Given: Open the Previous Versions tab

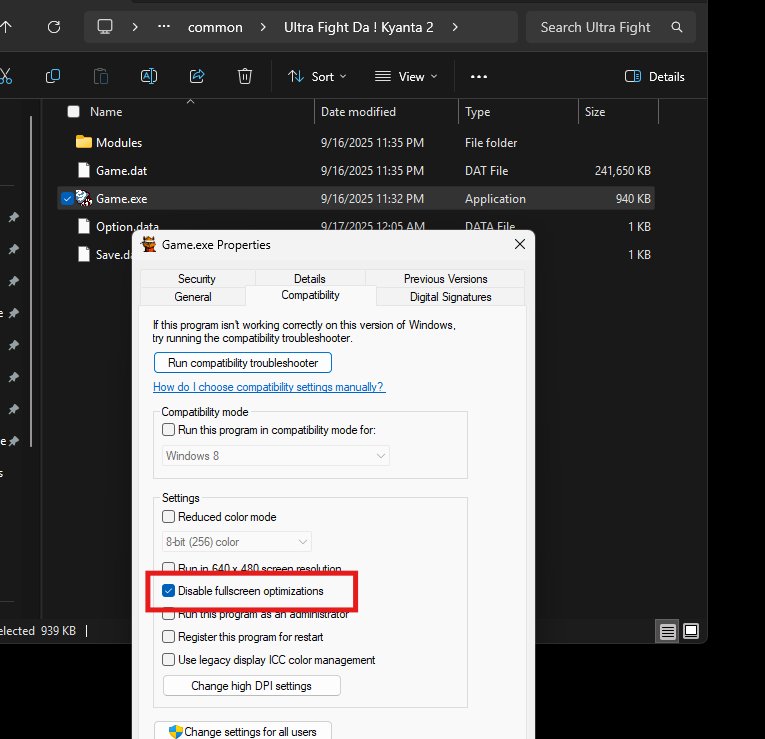Looking at the screenshot, I should (445, 279).
